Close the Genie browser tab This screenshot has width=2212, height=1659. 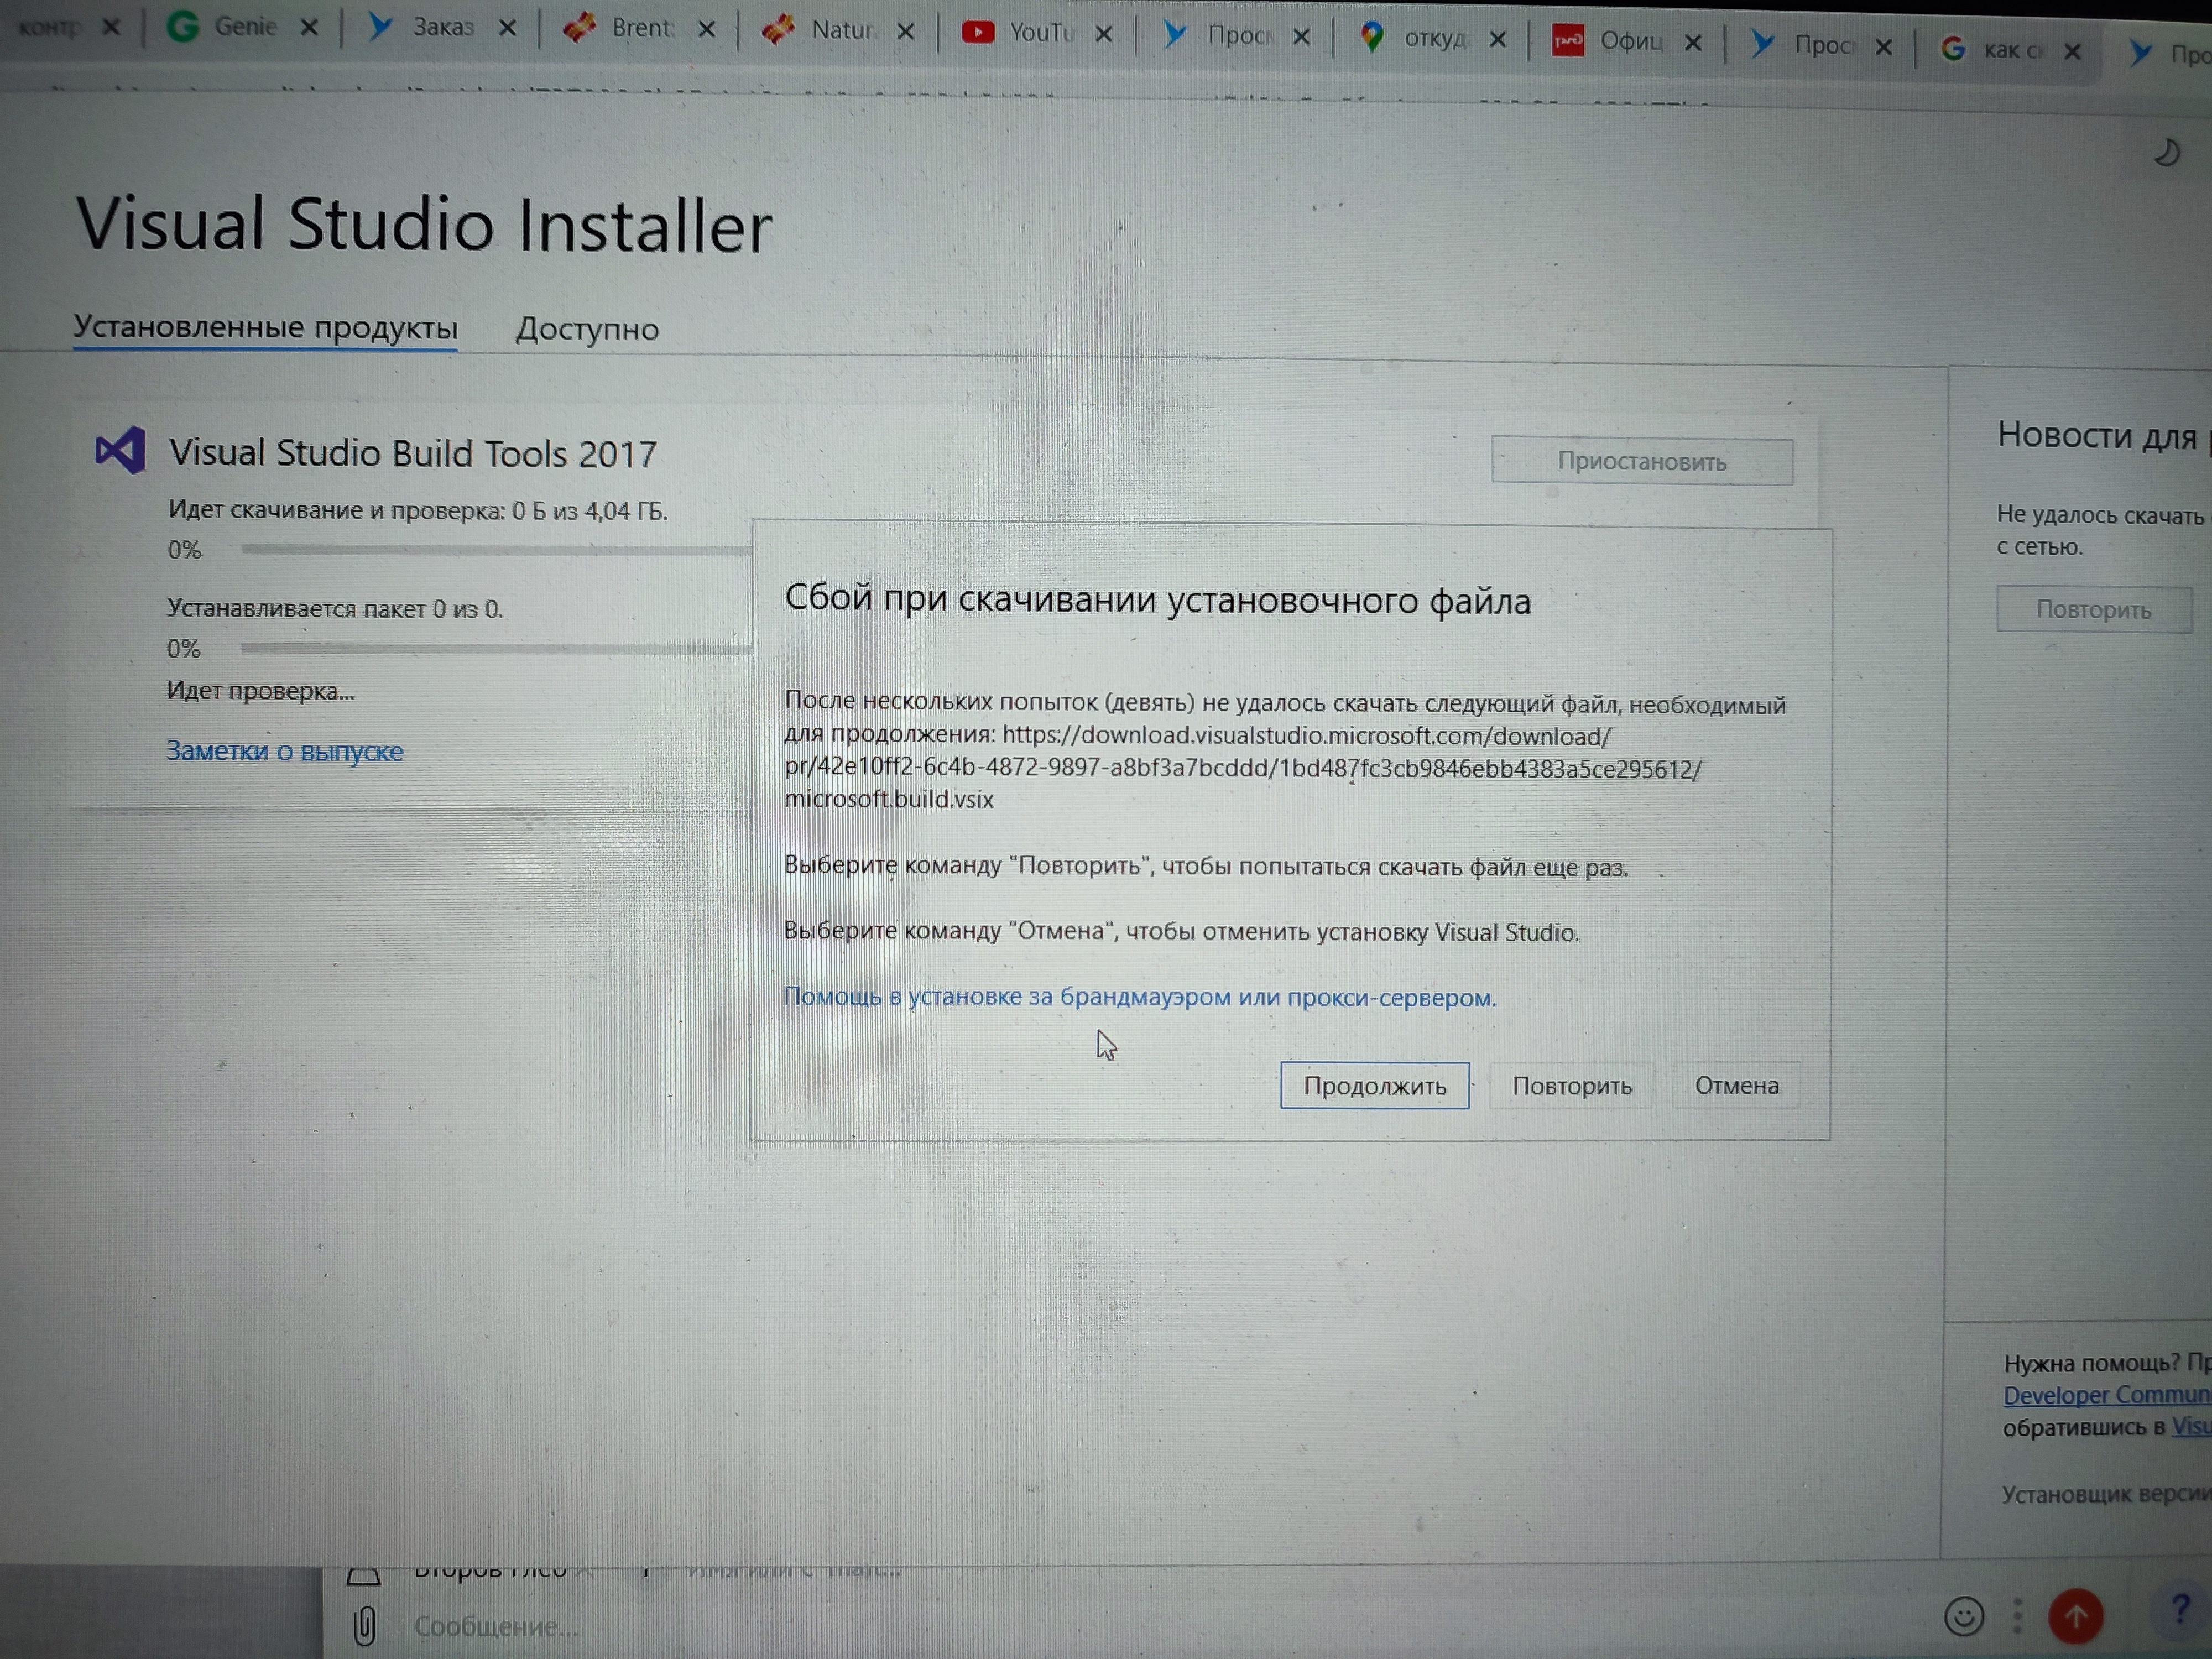point(309,27)
